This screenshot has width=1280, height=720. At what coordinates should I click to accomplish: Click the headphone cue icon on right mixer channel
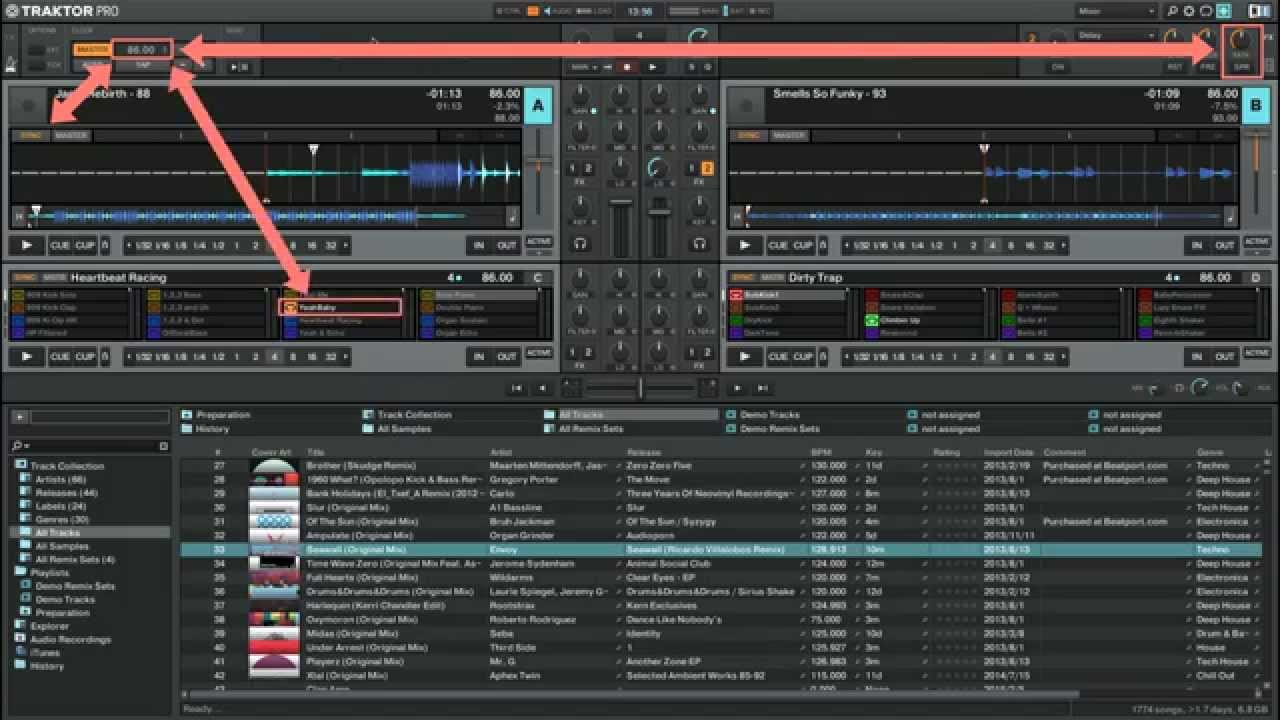(699, 244)
